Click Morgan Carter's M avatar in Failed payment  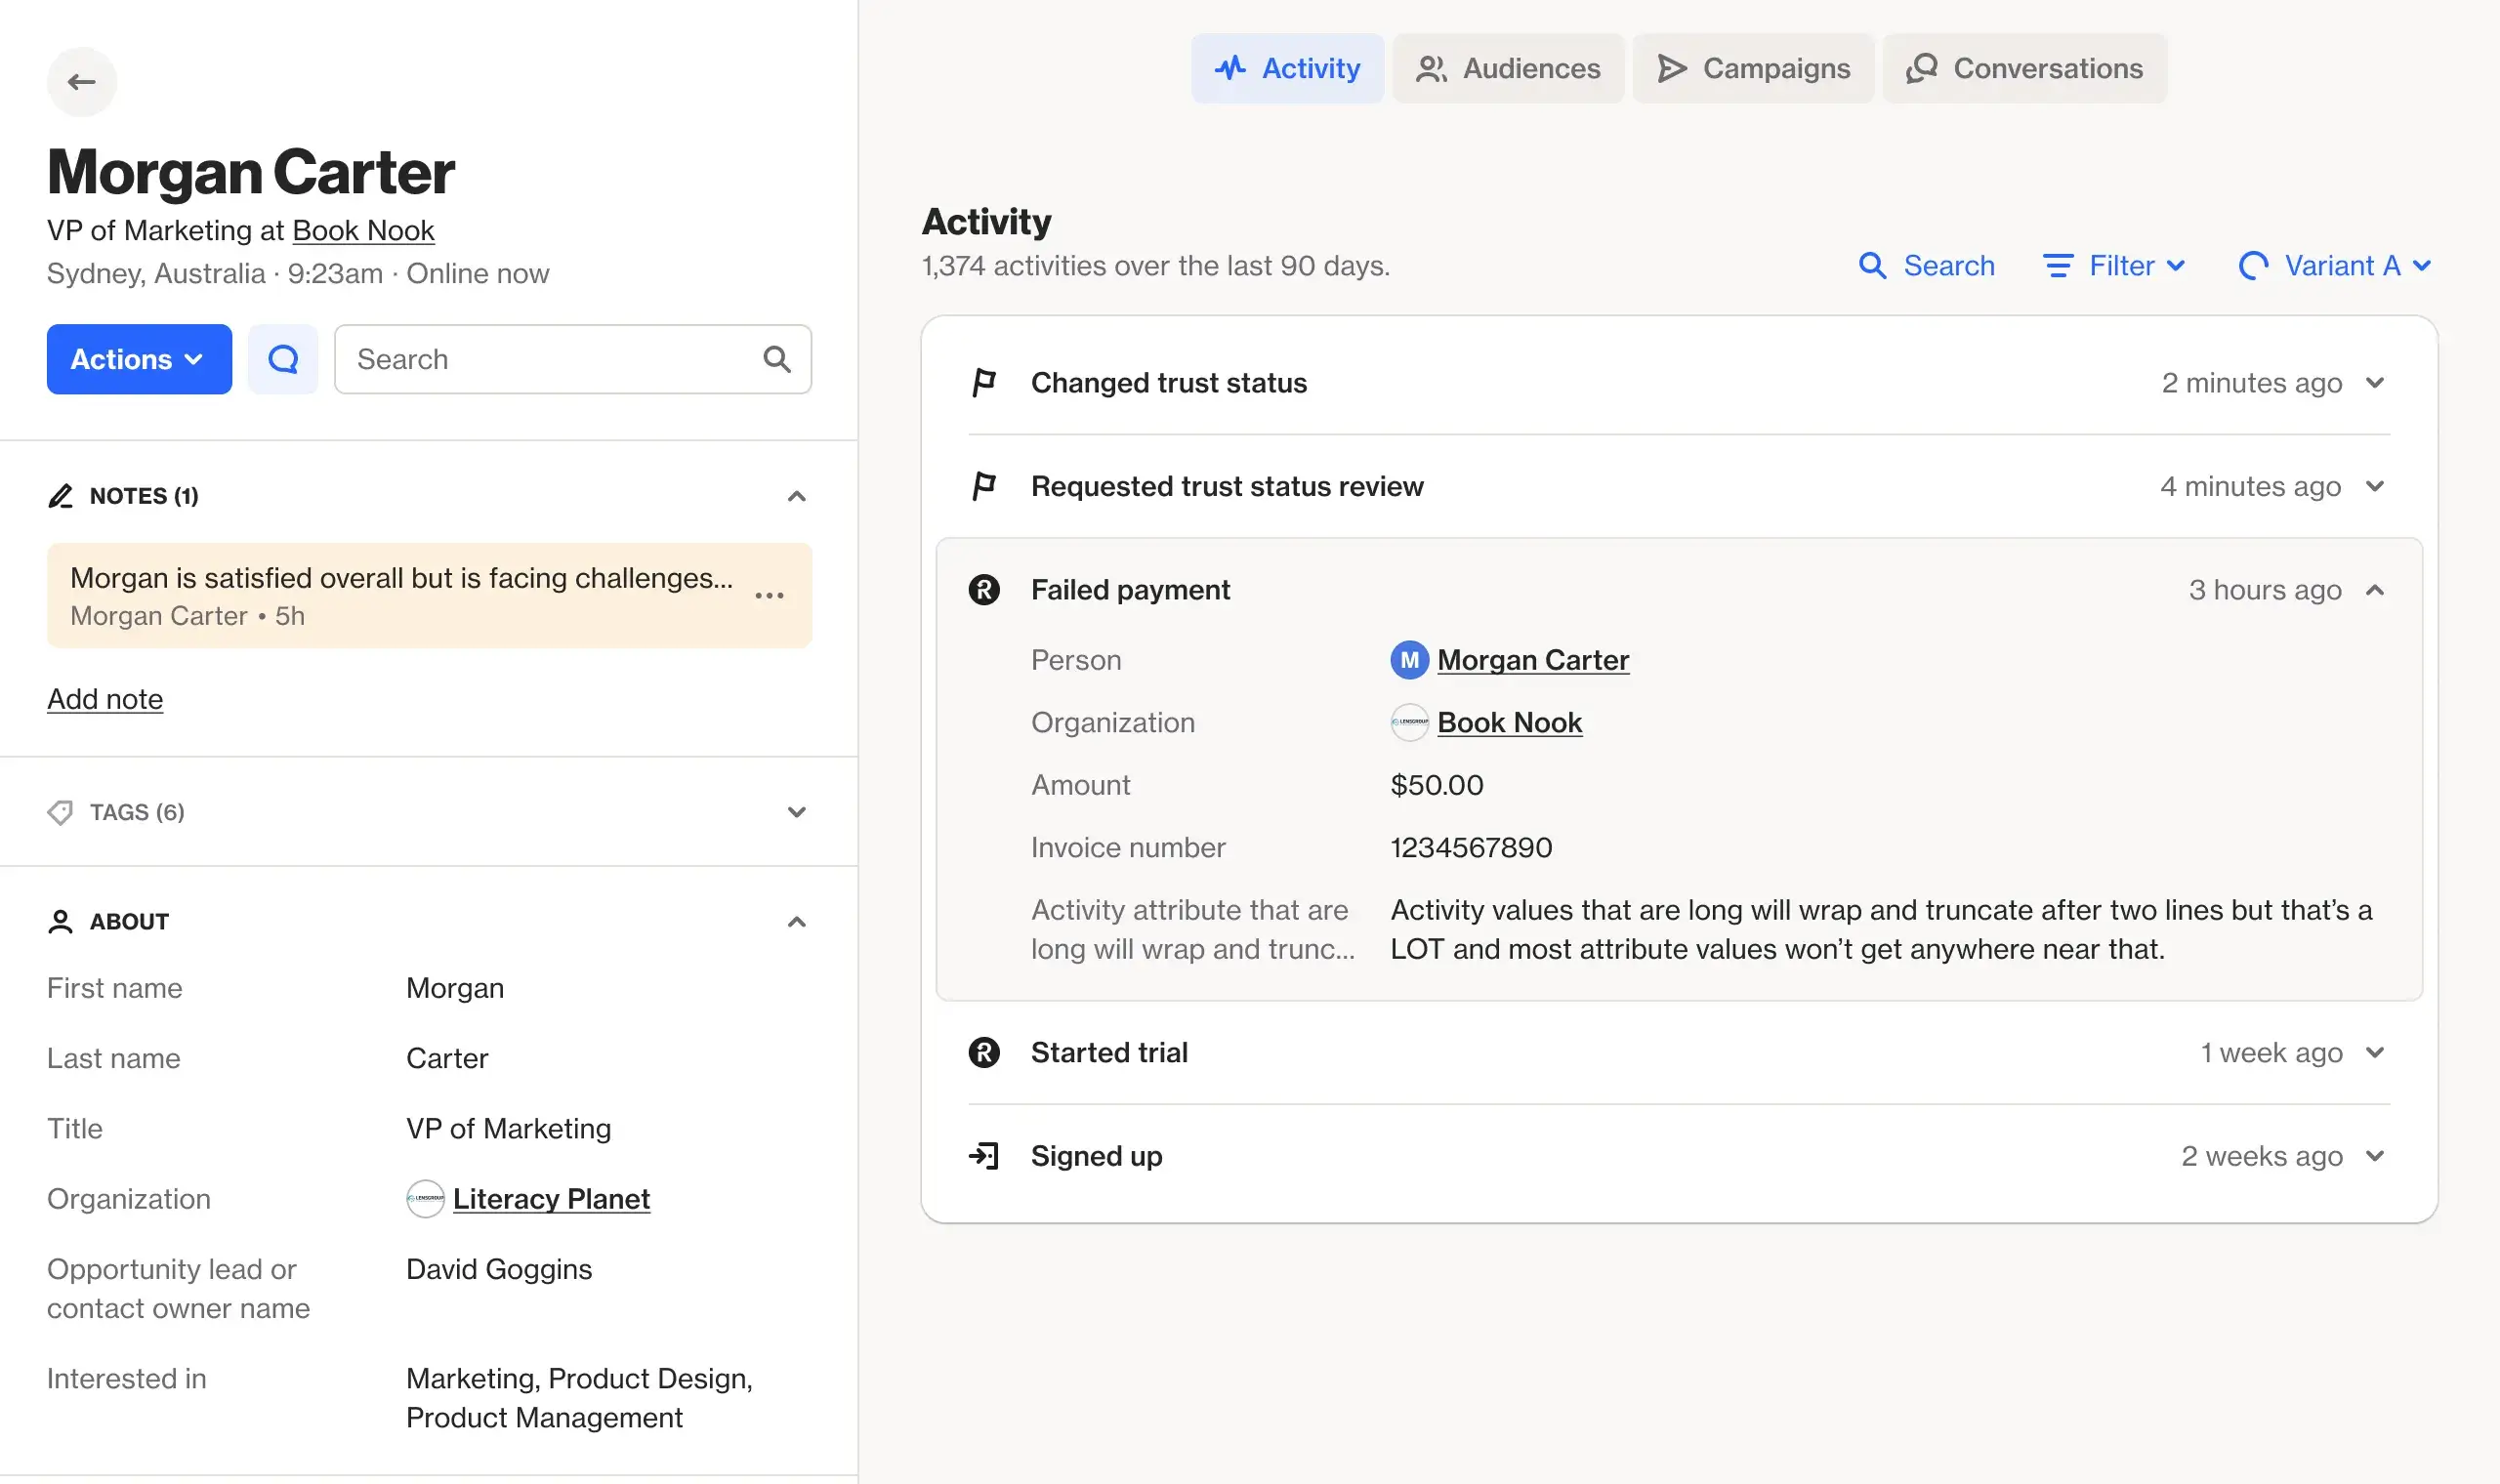tap(1409, 660)
